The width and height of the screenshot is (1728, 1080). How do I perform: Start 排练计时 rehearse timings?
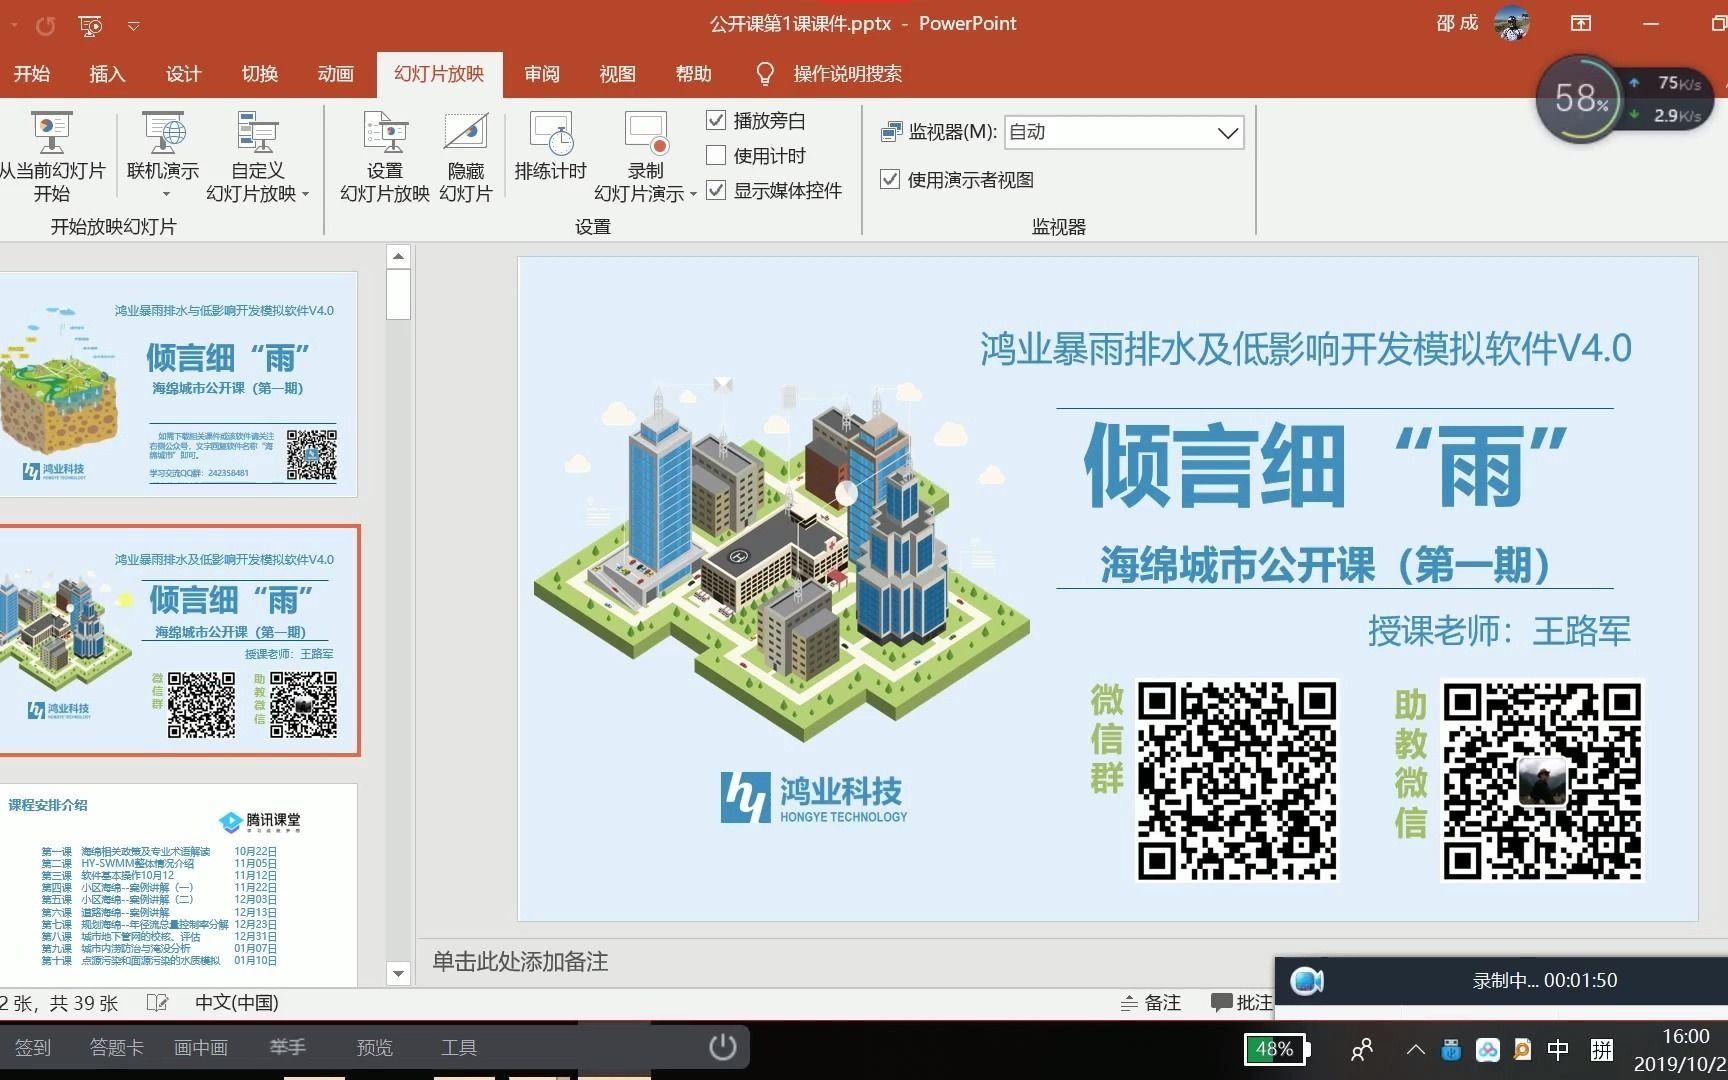551,147
